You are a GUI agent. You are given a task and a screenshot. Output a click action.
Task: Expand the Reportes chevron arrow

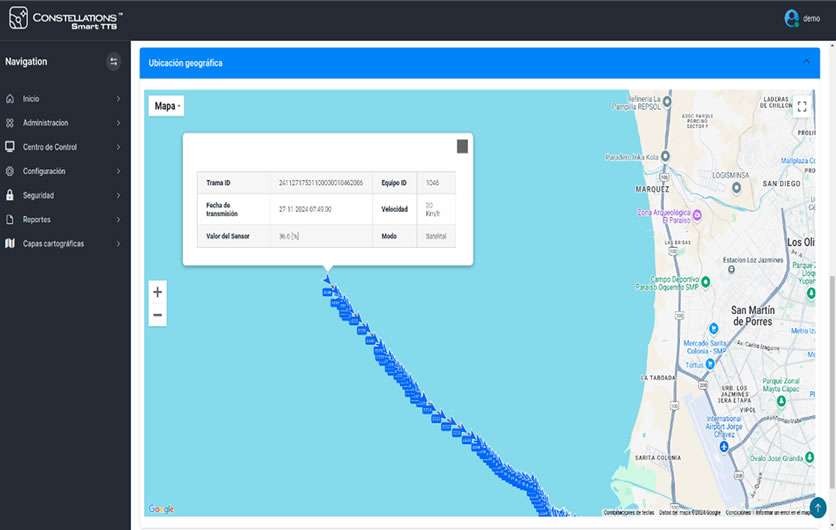(x=118, y=219)
